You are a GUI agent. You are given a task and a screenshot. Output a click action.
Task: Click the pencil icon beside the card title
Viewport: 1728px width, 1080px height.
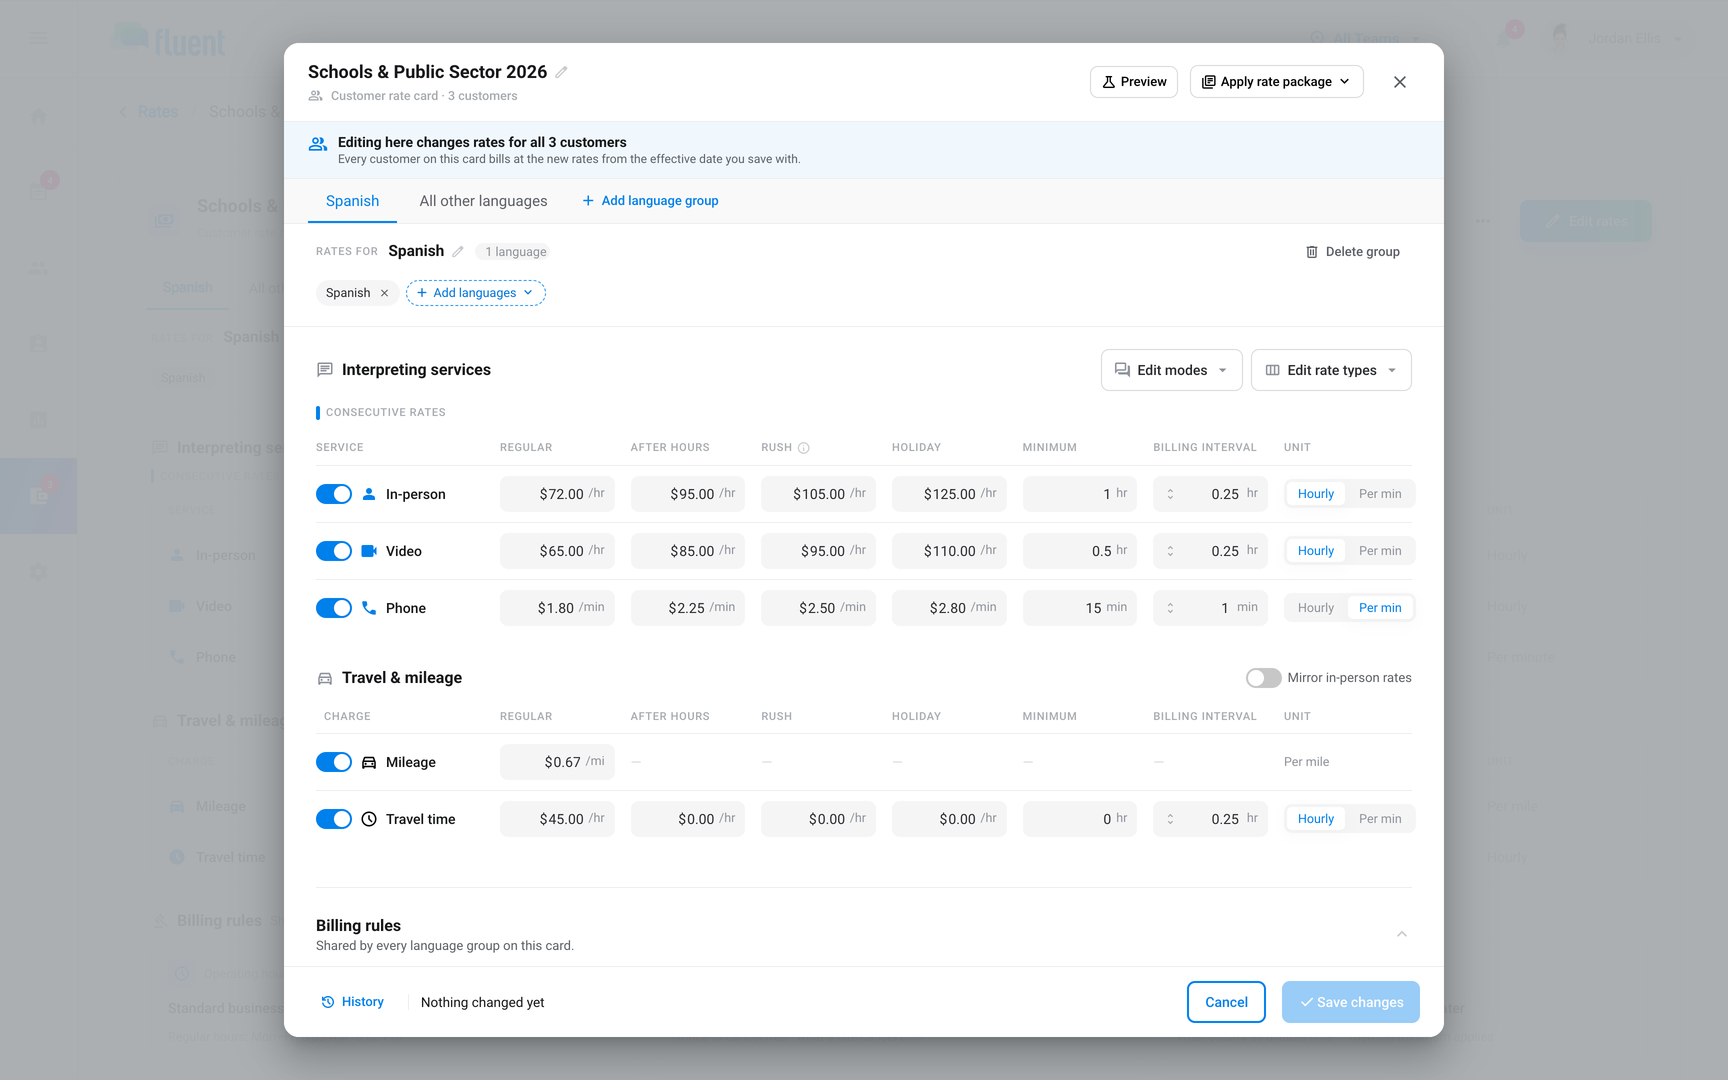click(562, 72)
